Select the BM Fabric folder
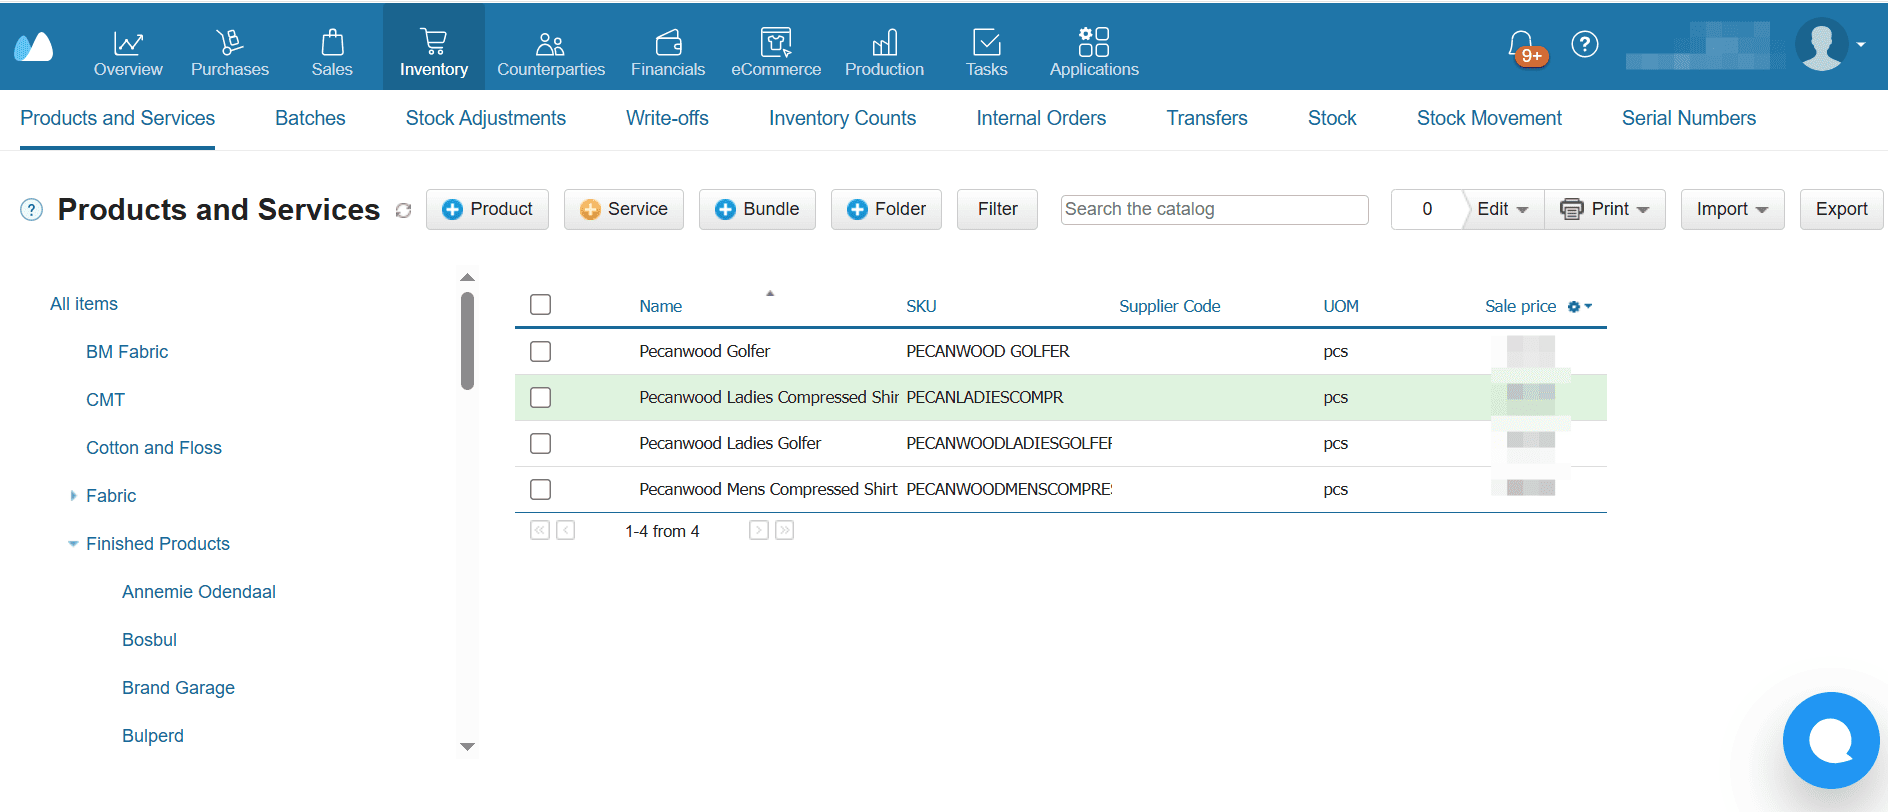Viewport: 1888px width, 812px height. tap(127, 352)
